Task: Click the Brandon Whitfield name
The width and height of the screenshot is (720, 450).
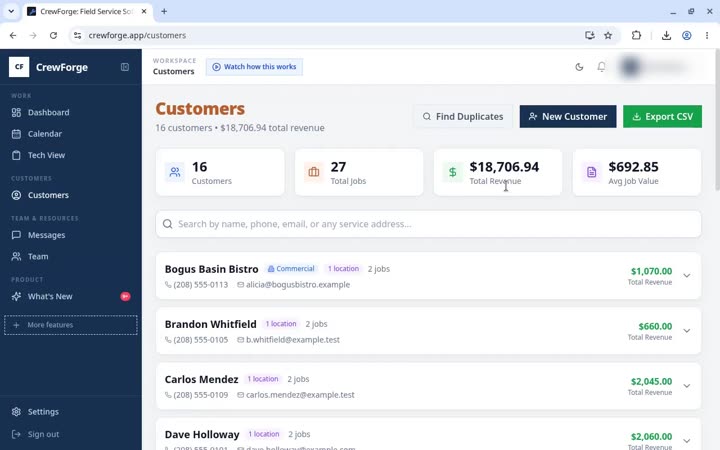Action: click(x=211, y=324)
